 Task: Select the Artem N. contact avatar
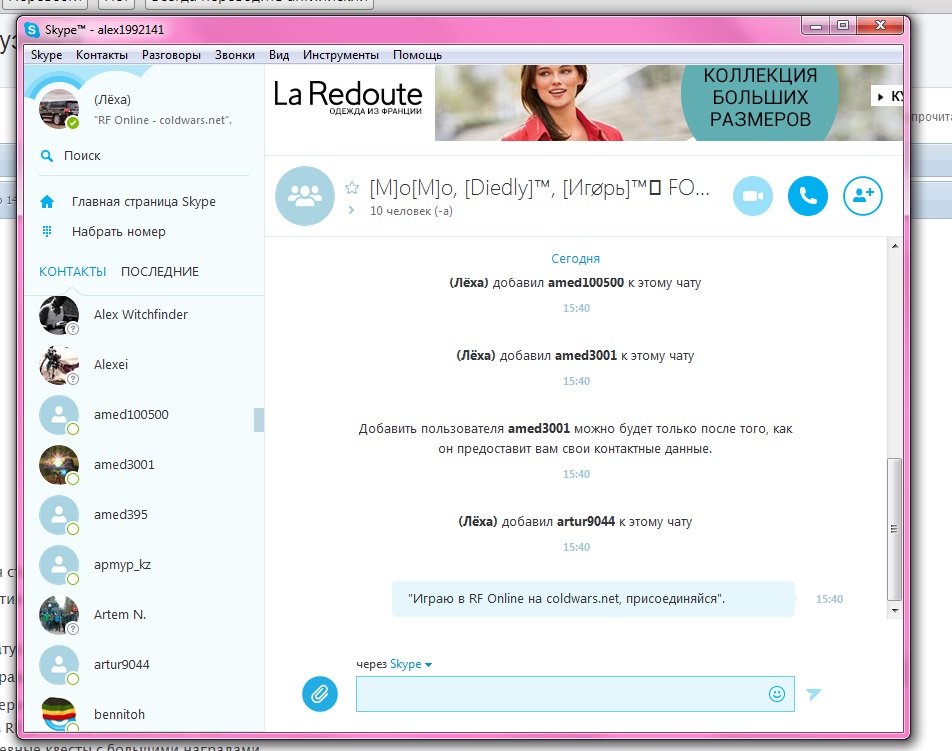(x=59, y=614)
